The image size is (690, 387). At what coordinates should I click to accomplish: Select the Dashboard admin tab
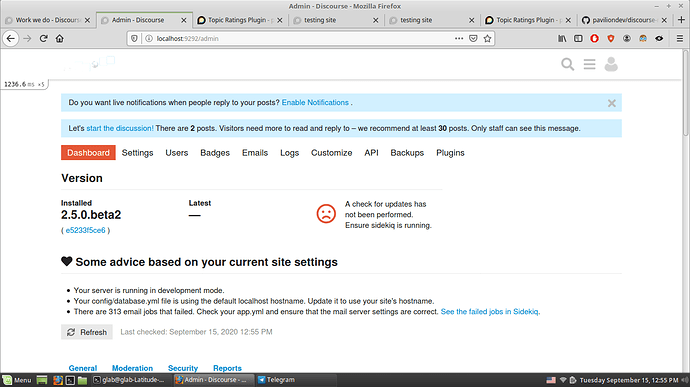[x=88, y=153]
